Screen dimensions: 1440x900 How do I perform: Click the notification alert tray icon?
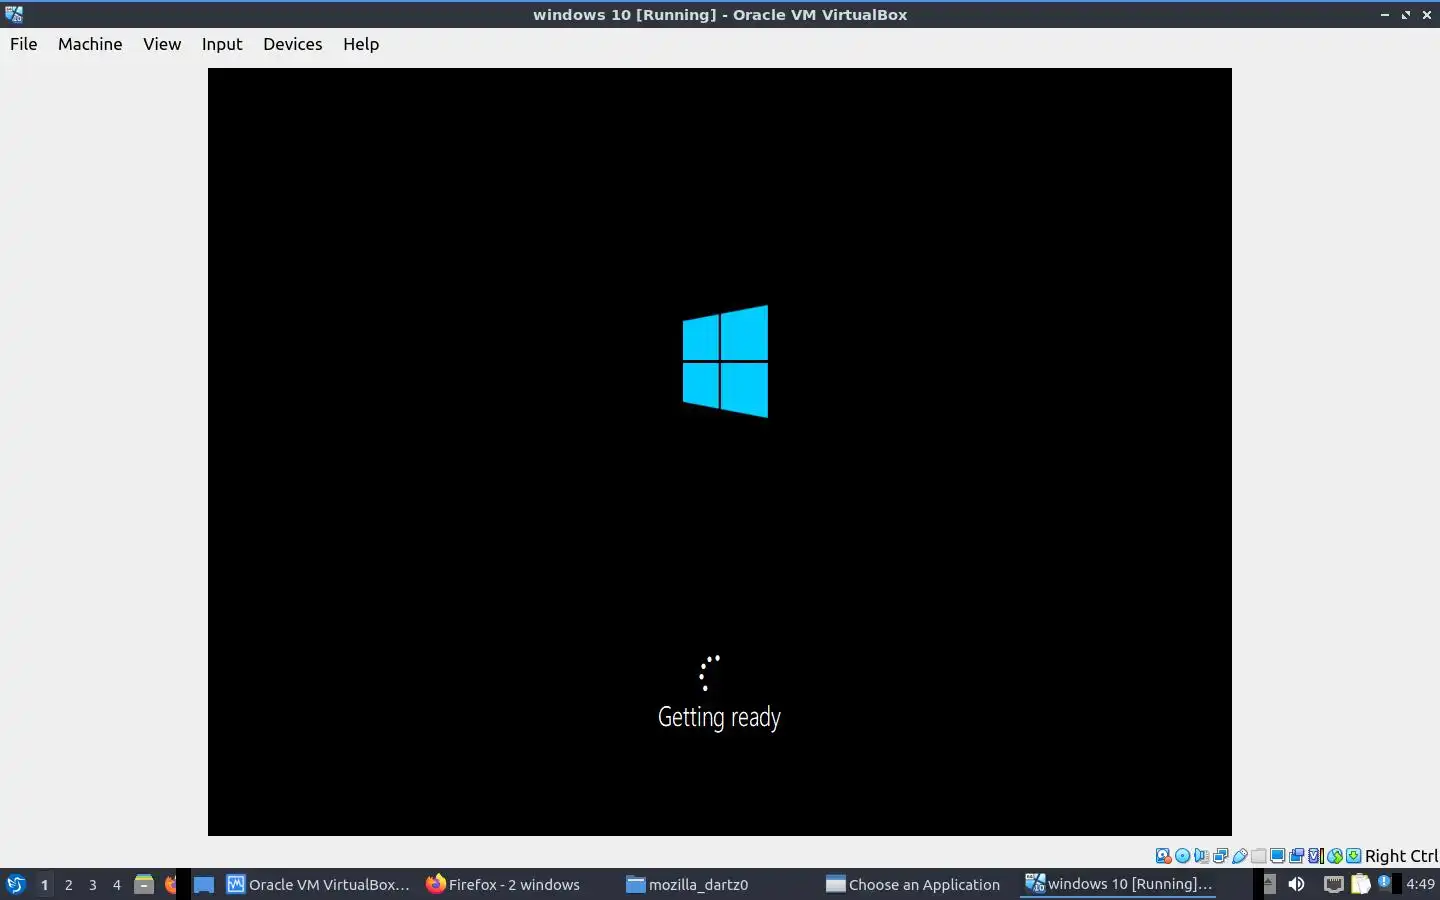click(x=1384, y=882)
